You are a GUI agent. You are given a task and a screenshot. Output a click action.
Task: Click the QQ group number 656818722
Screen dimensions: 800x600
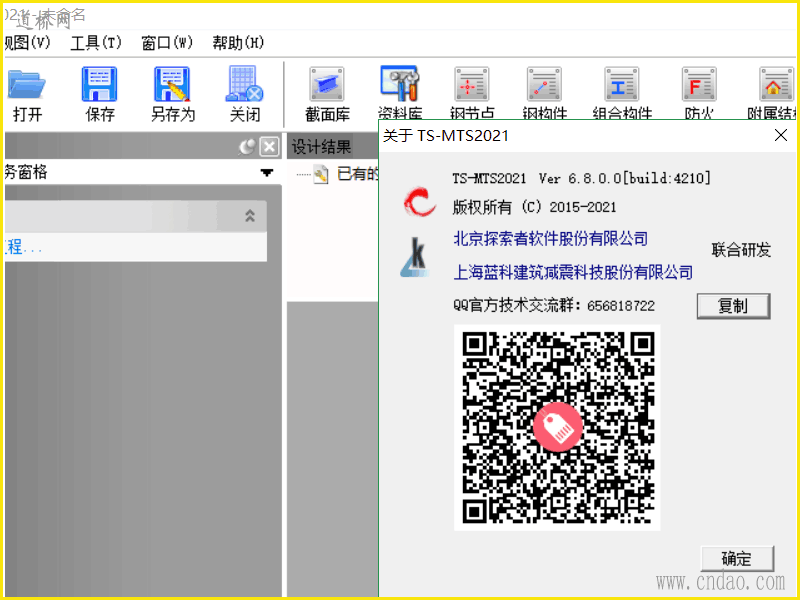pos(620,306)
